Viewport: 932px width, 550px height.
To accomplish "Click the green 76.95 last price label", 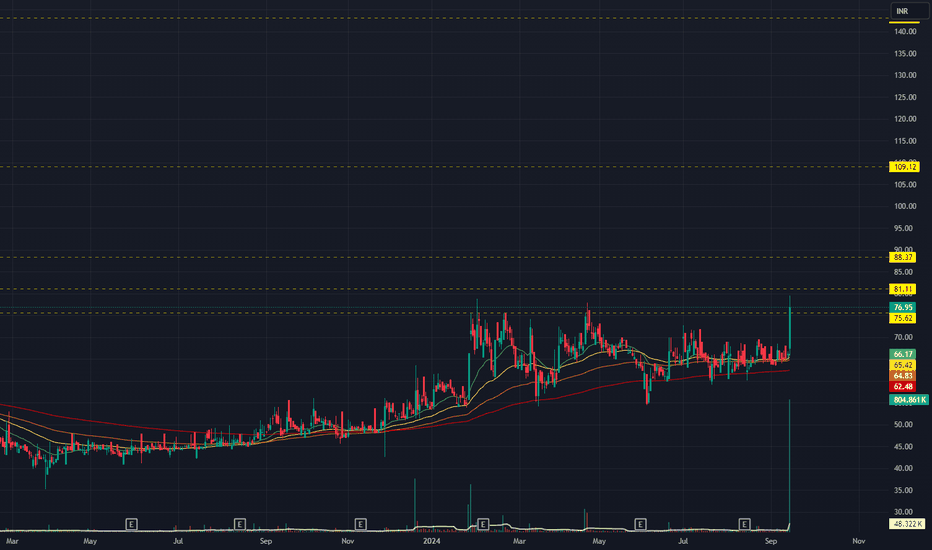I will tap(902, 307).
